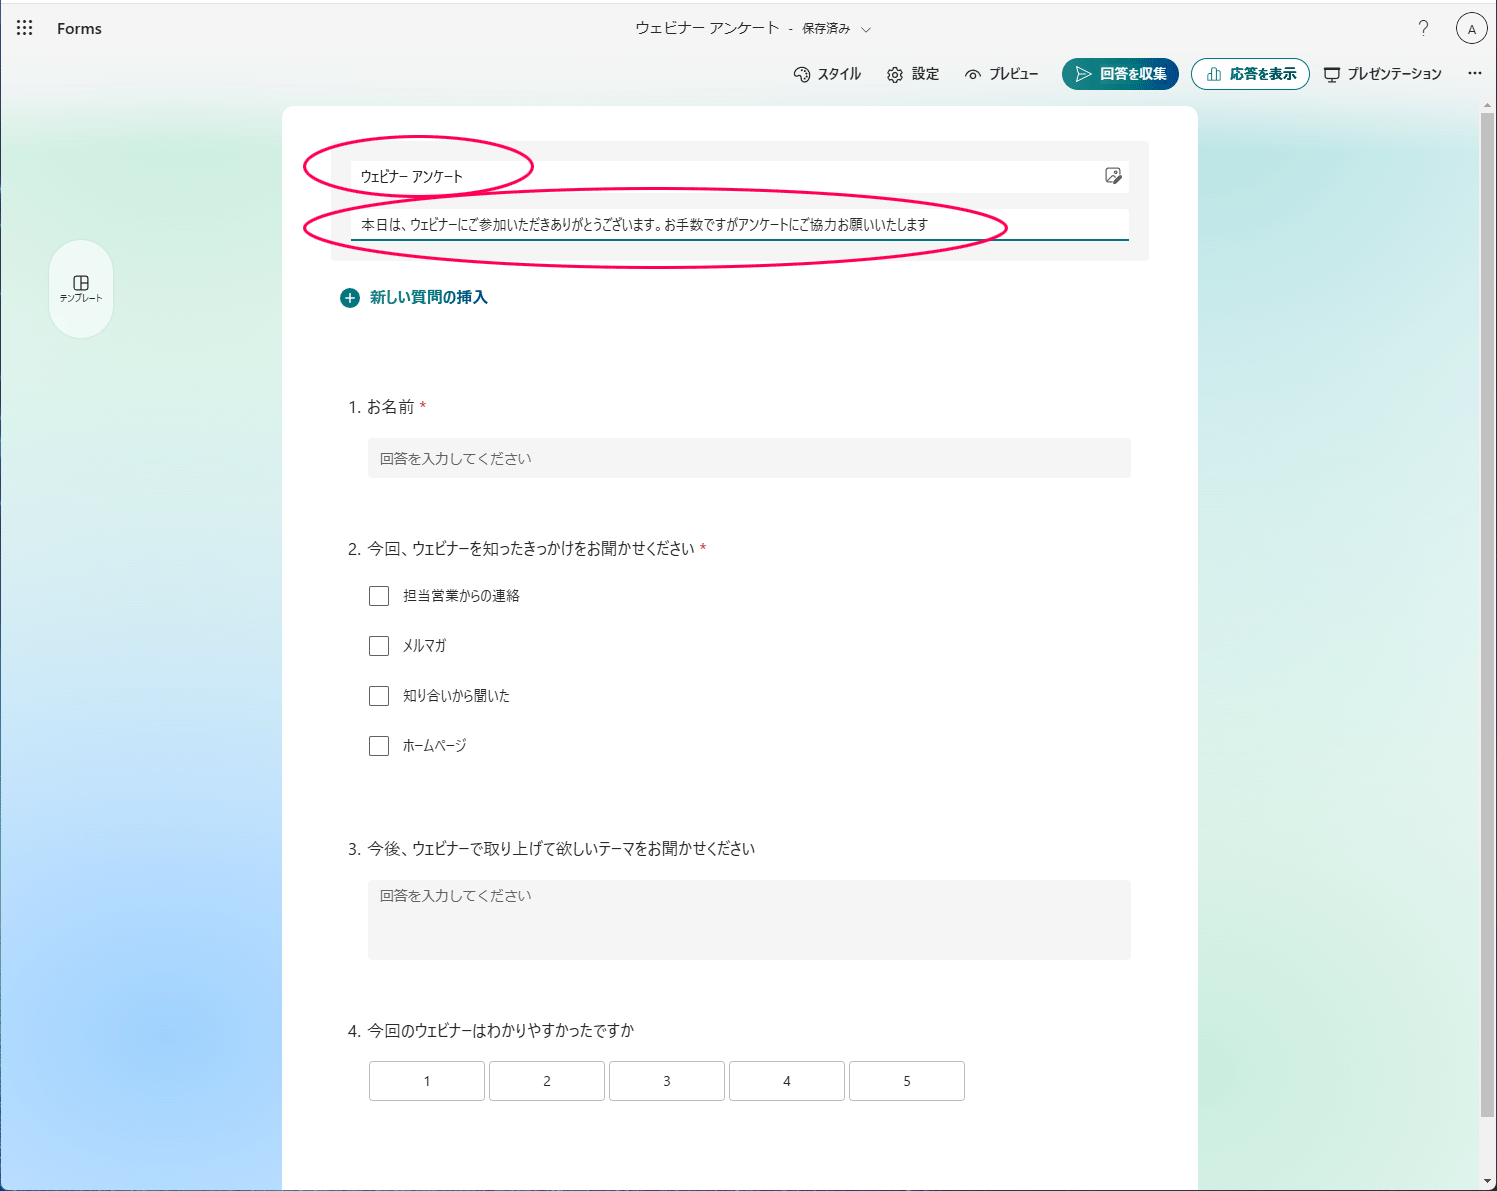Preview the form with the eye icon

(1002, 73)
